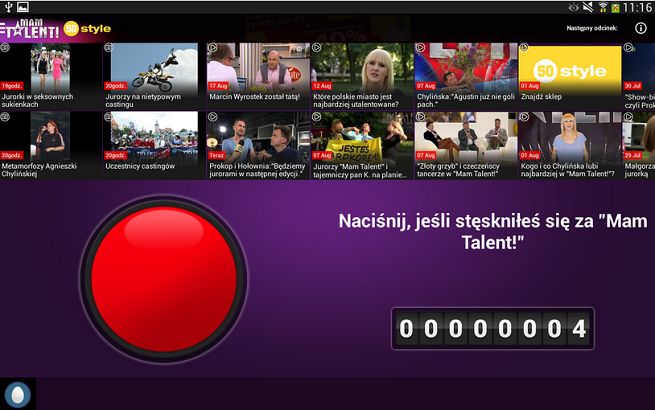Tap the gallery icon on the Jurorki w seksownych tile
The image size is (655, 410).
(5, 48)
